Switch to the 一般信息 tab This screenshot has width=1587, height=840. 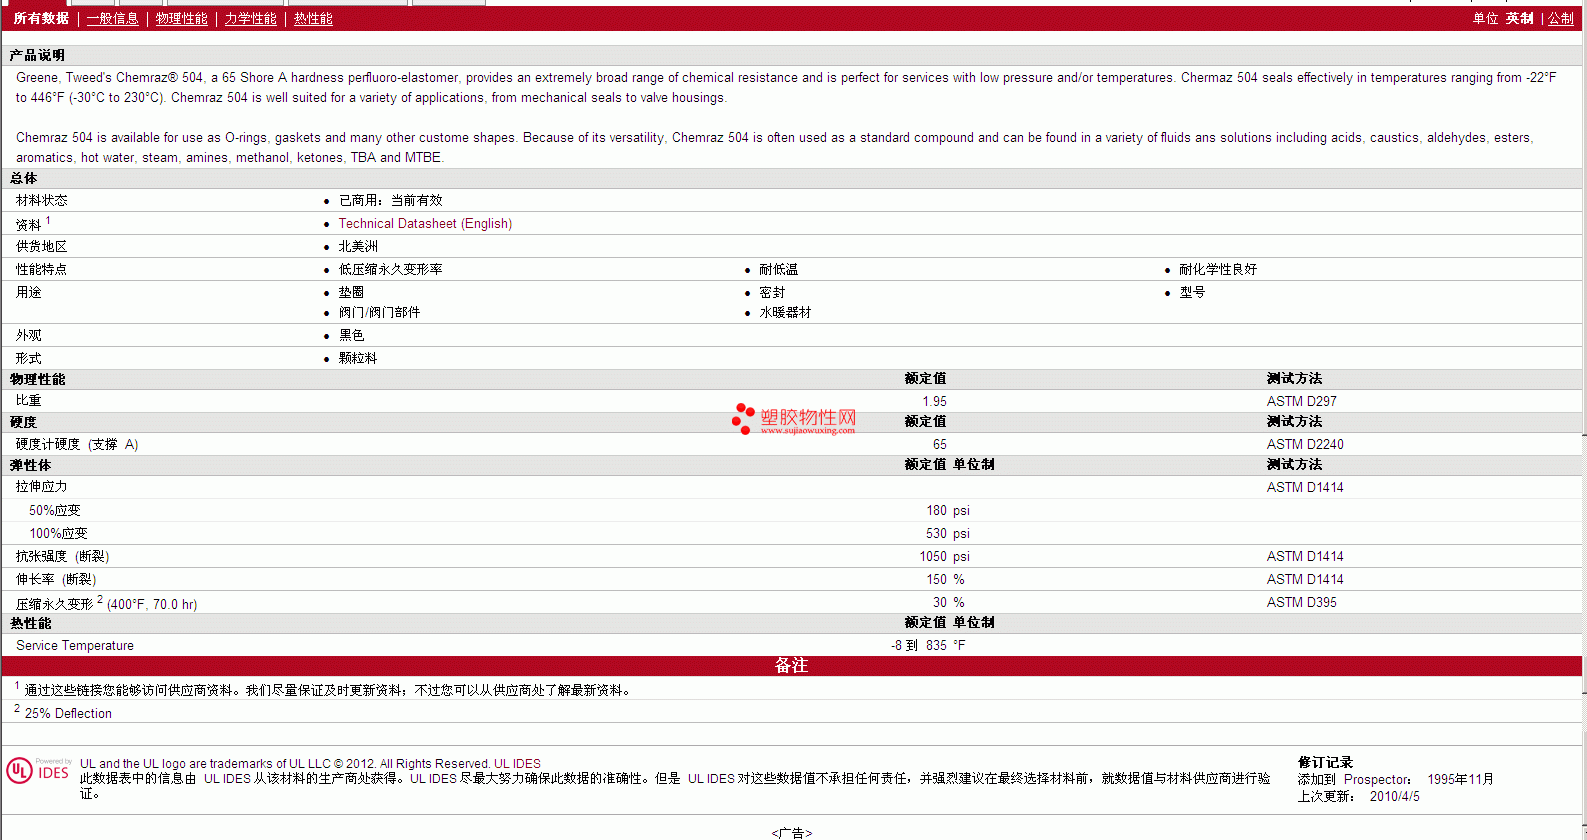point(112,18)
